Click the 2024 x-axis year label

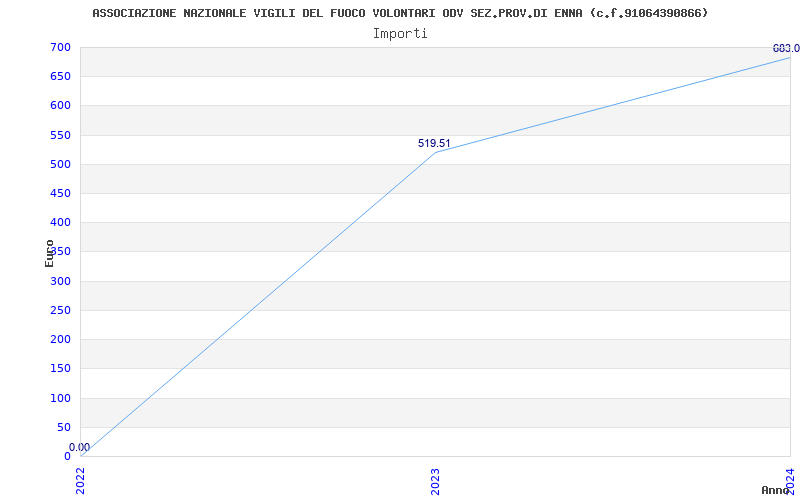[x=790, y=479]
